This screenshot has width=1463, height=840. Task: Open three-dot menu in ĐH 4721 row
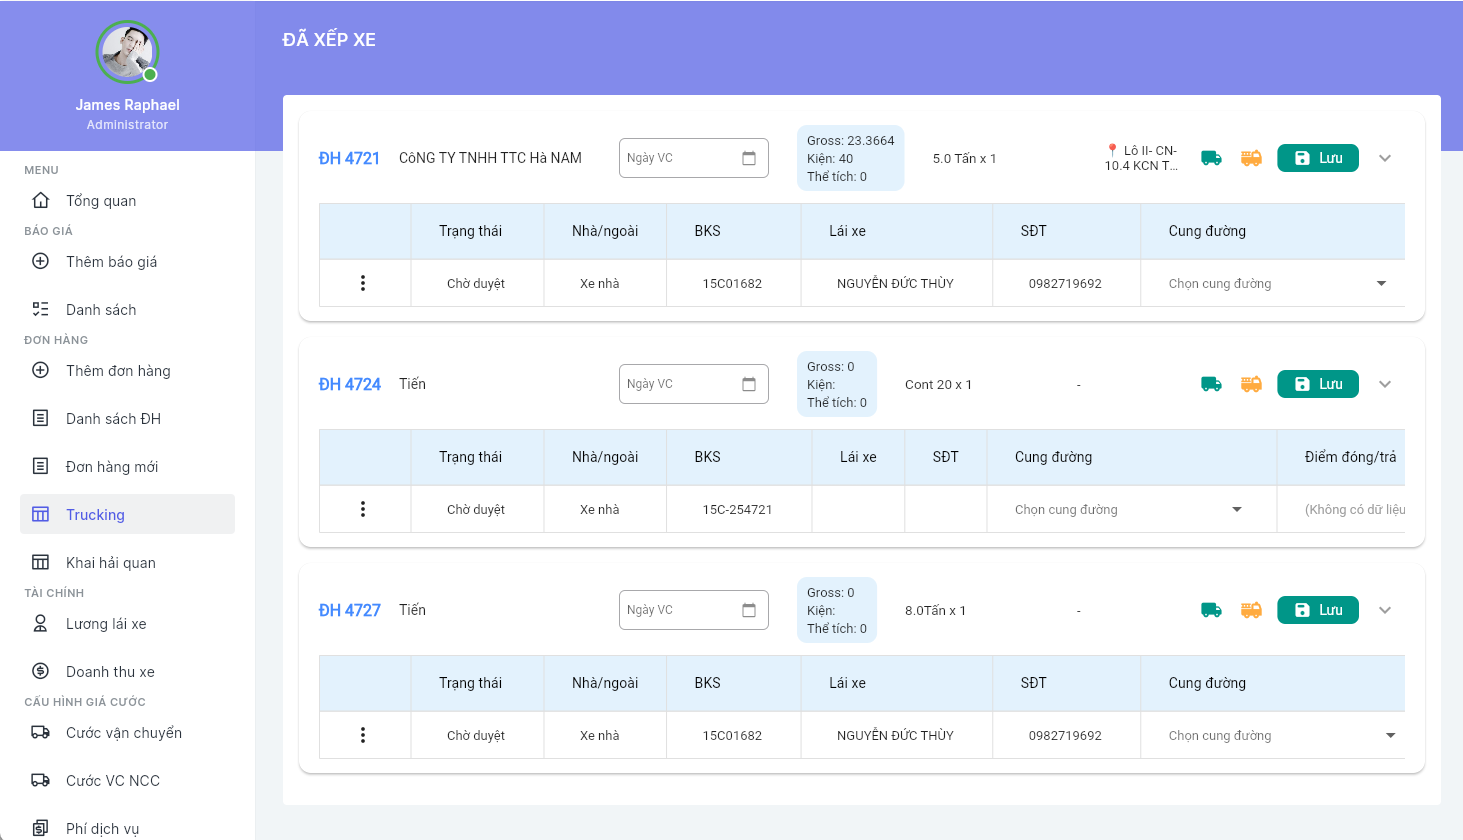[363, 283]
